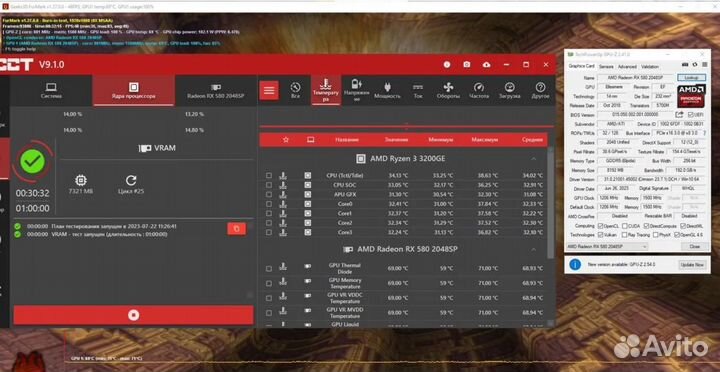Switch to the Graphics Card tab in GPU-Z
Screen dimensions: 720x372
(x=581, y=67)
